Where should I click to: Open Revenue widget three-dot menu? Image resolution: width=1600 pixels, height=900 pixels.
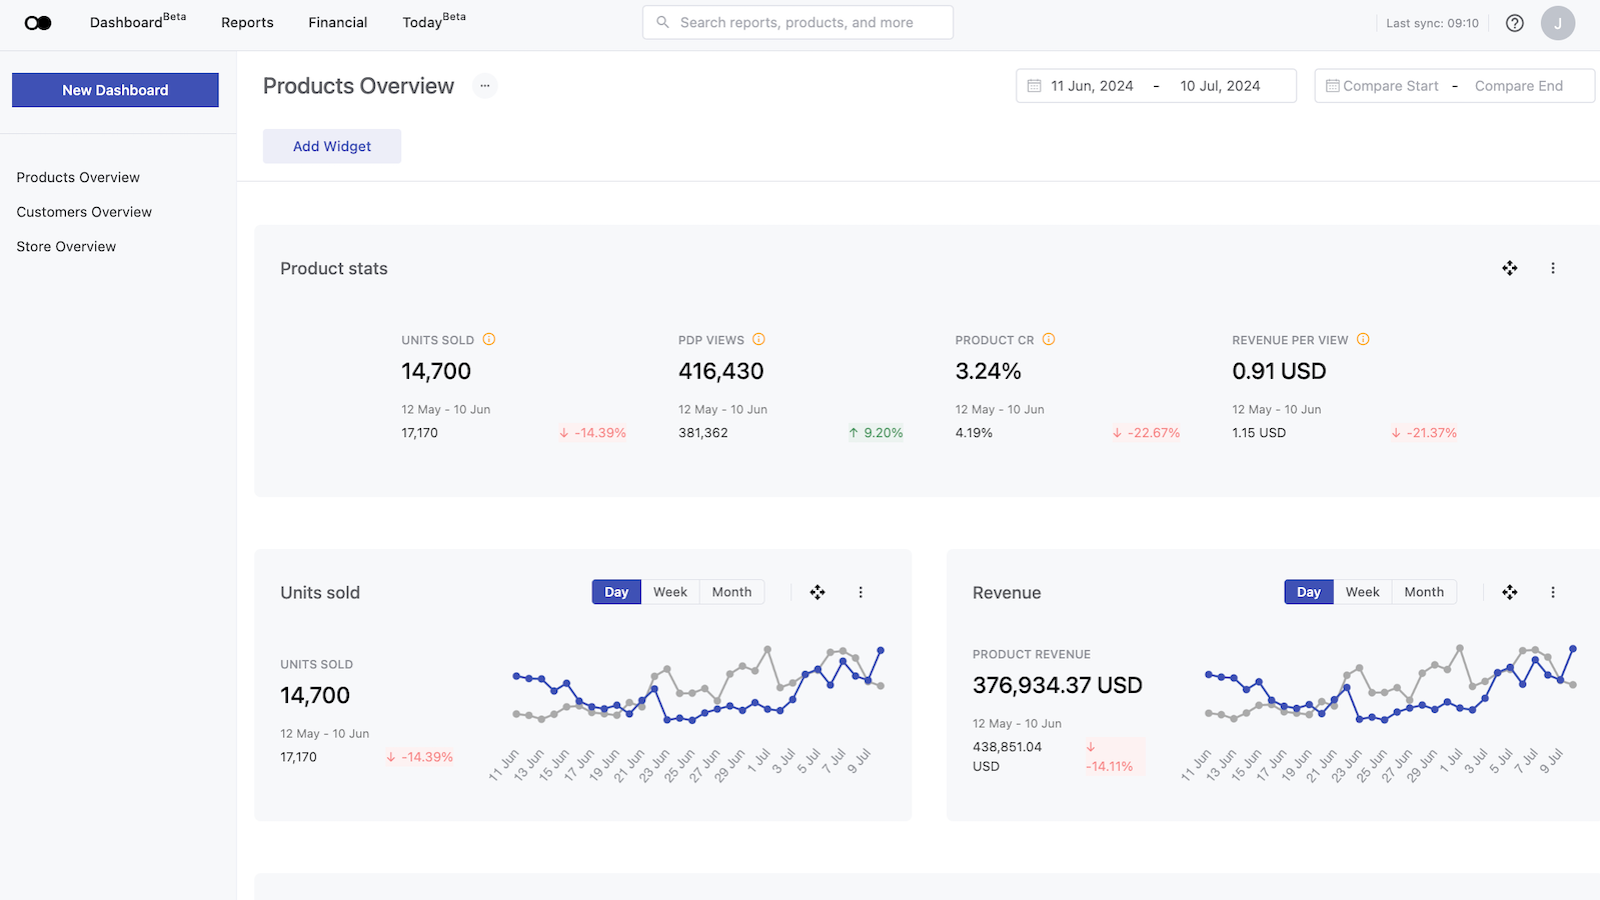pos(1552,592)
